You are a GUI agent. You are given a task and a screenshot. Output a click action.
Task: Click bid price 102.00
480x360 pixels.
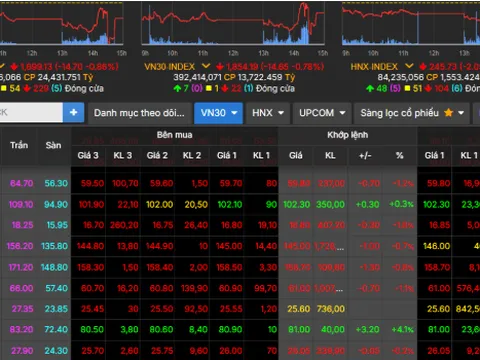(160, 204)
